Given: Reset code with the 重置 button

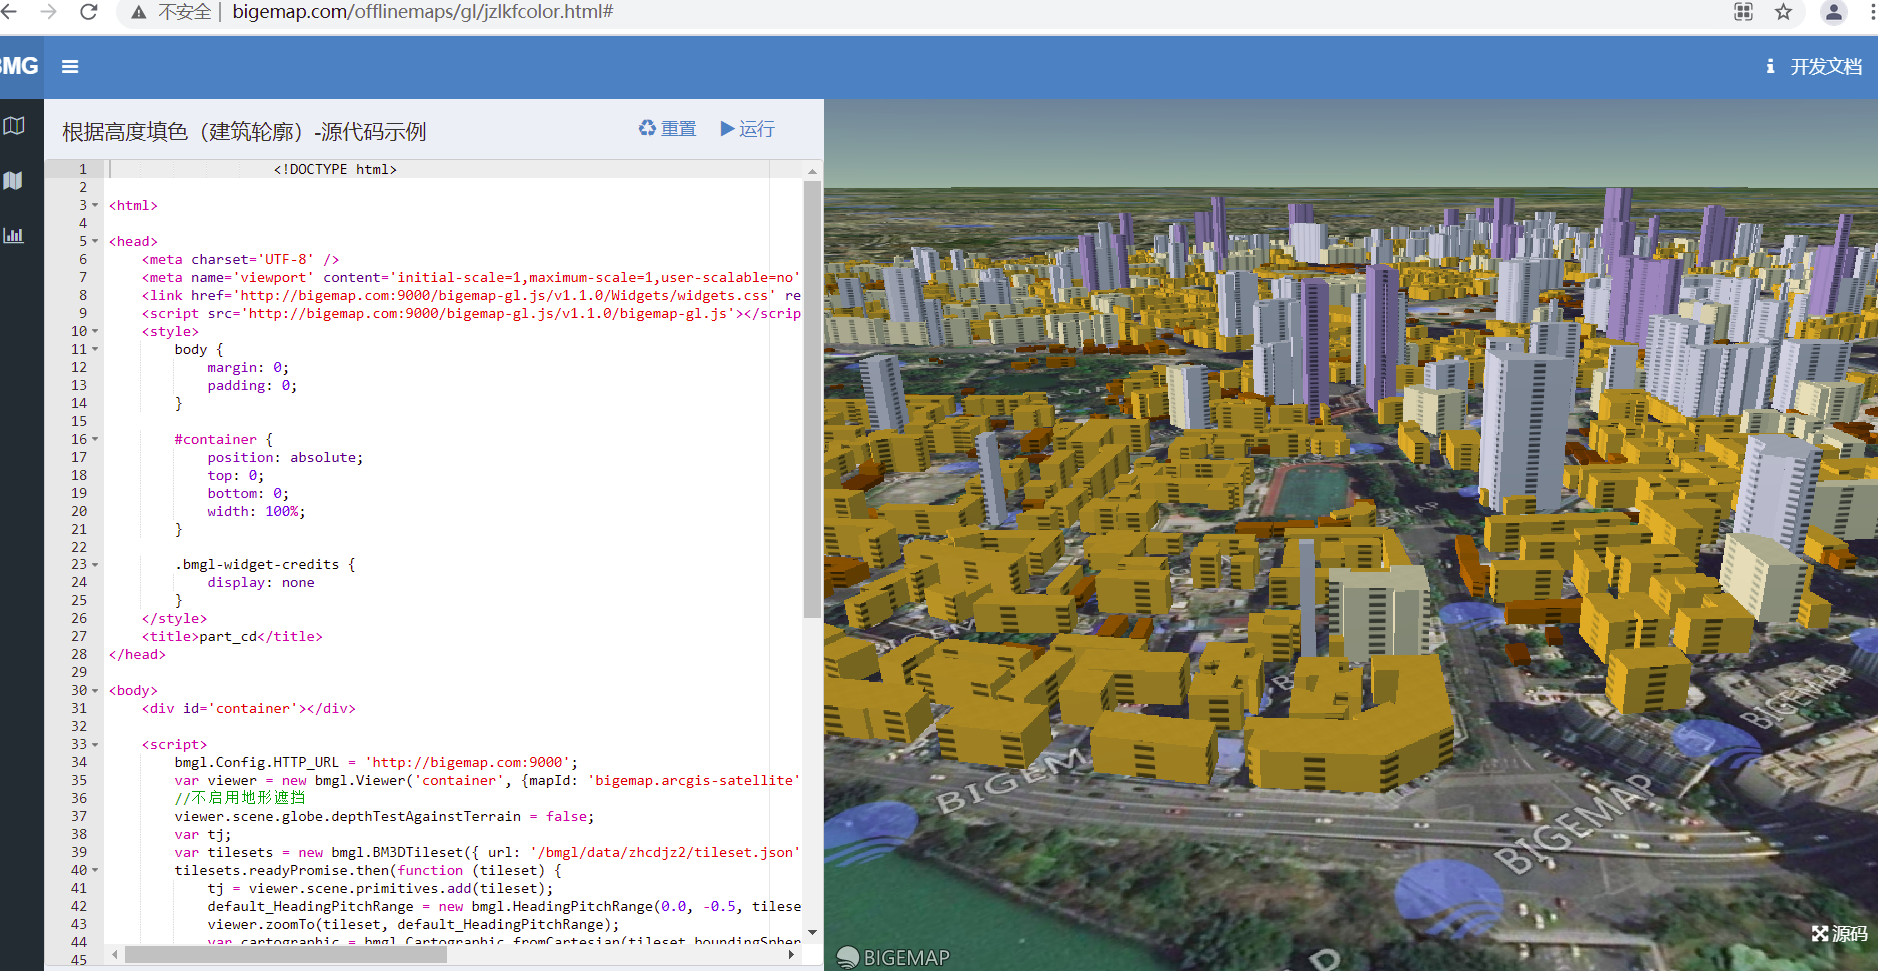Looking at the screenshot, I should 667,129.
